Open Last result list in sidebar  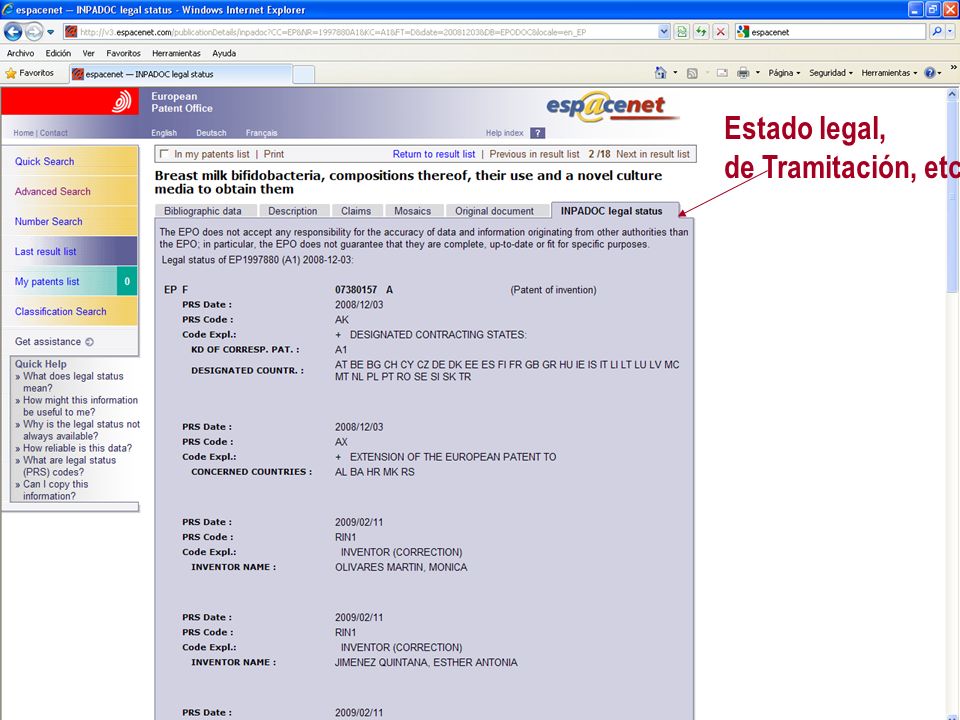click(x=46, y=252)
